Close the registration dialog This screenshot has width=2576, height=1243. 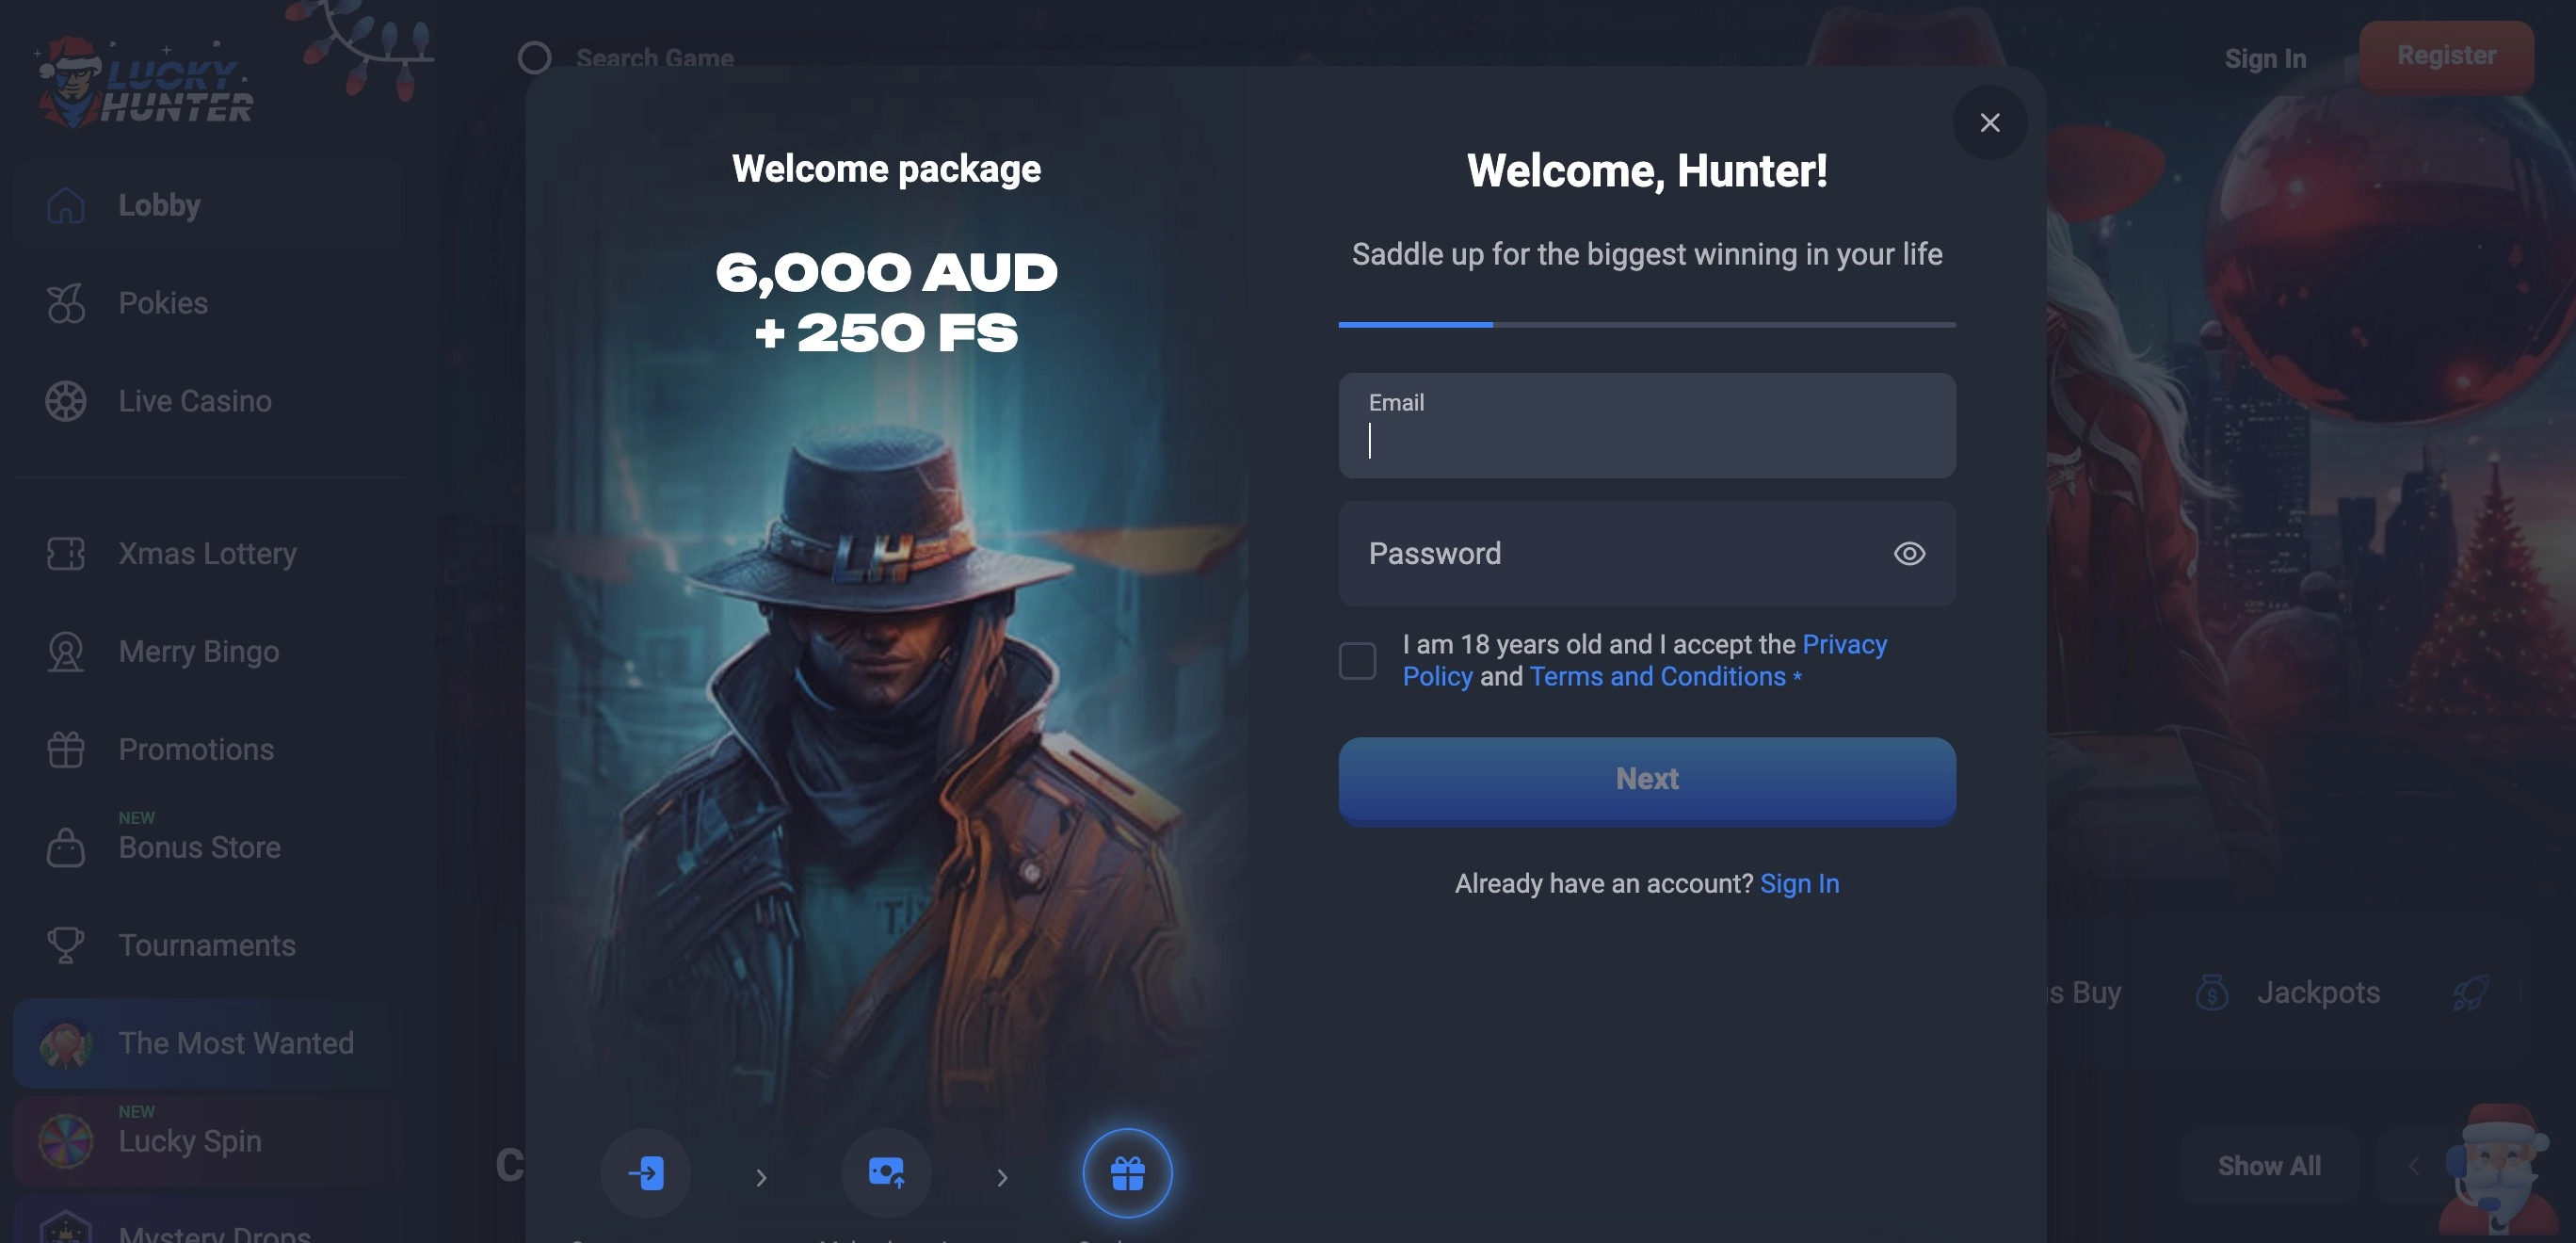point(1990,122)
